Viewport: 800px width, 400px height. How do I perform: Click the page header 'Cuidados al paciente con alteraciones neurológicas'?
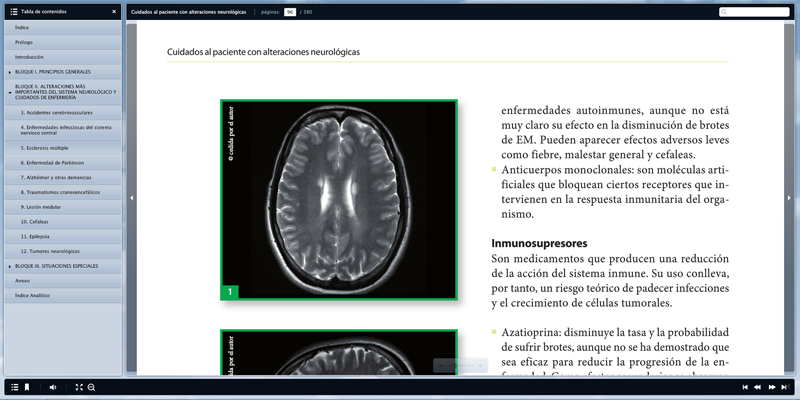tap(263, 52)
